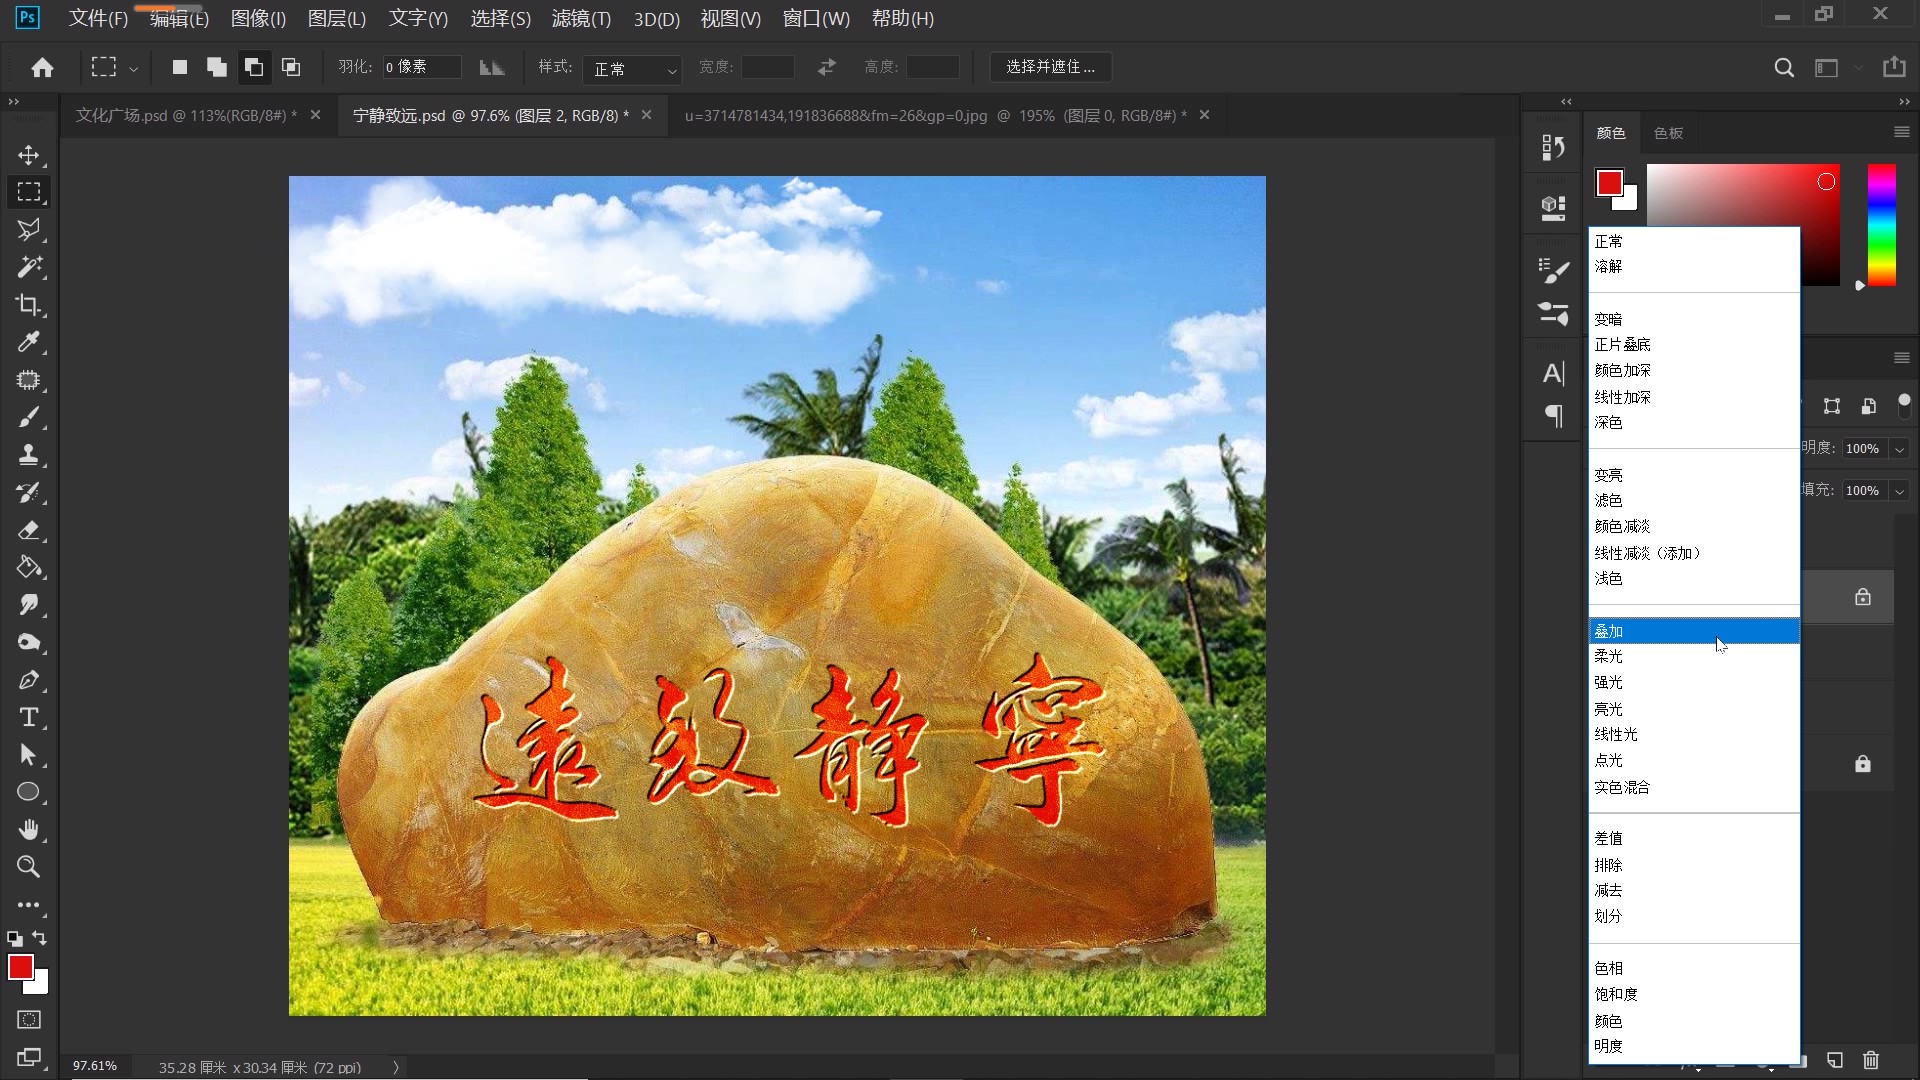Viewport: 1920px width, 1080px height.
Task: Select the Zoom tool
Action: tap(29, 867)
